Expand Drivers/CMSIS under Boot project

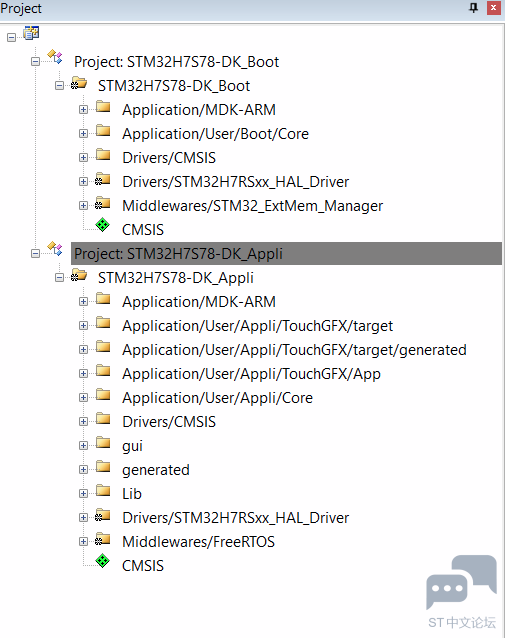(x=83, y=158)
